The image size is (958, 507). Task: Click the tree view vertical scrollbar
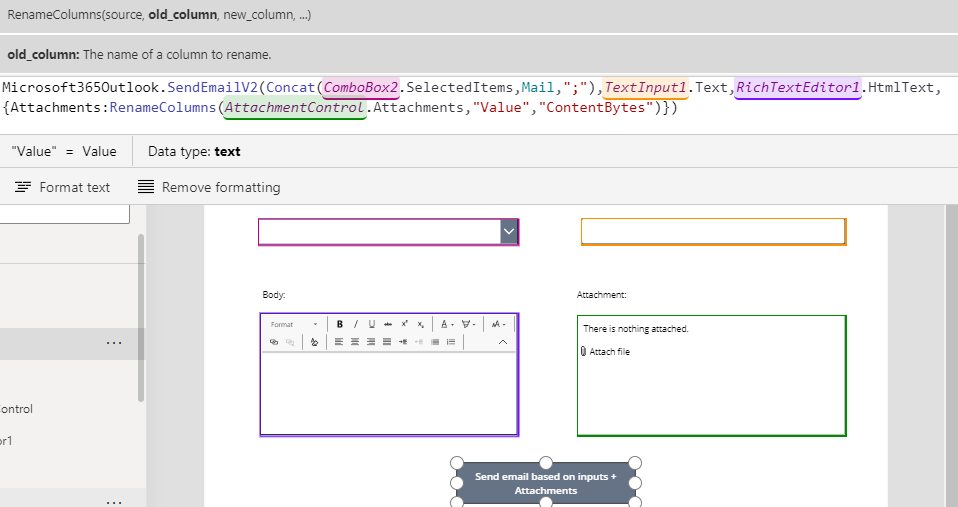click(x=141, y=318)
